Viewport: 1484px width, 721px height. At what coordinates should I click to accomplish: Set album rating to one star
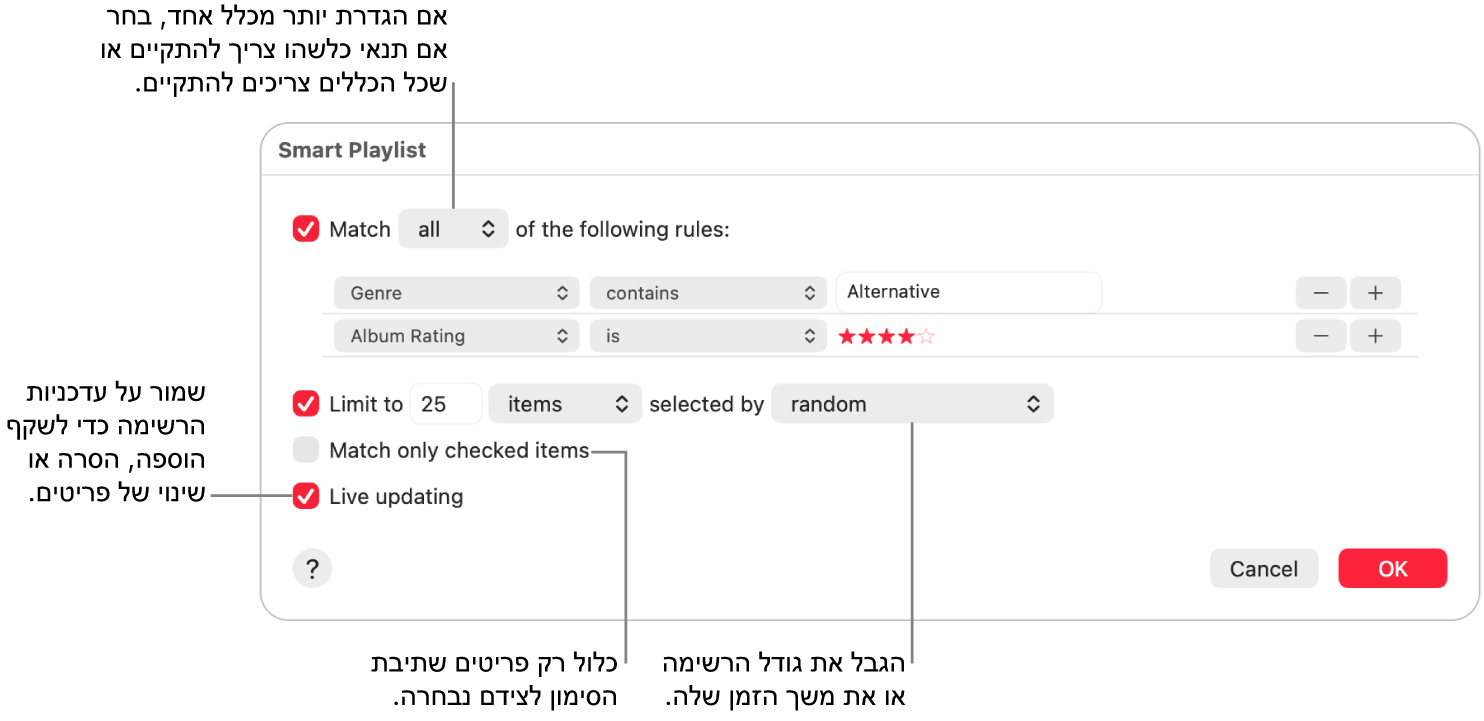coord(848,337)
